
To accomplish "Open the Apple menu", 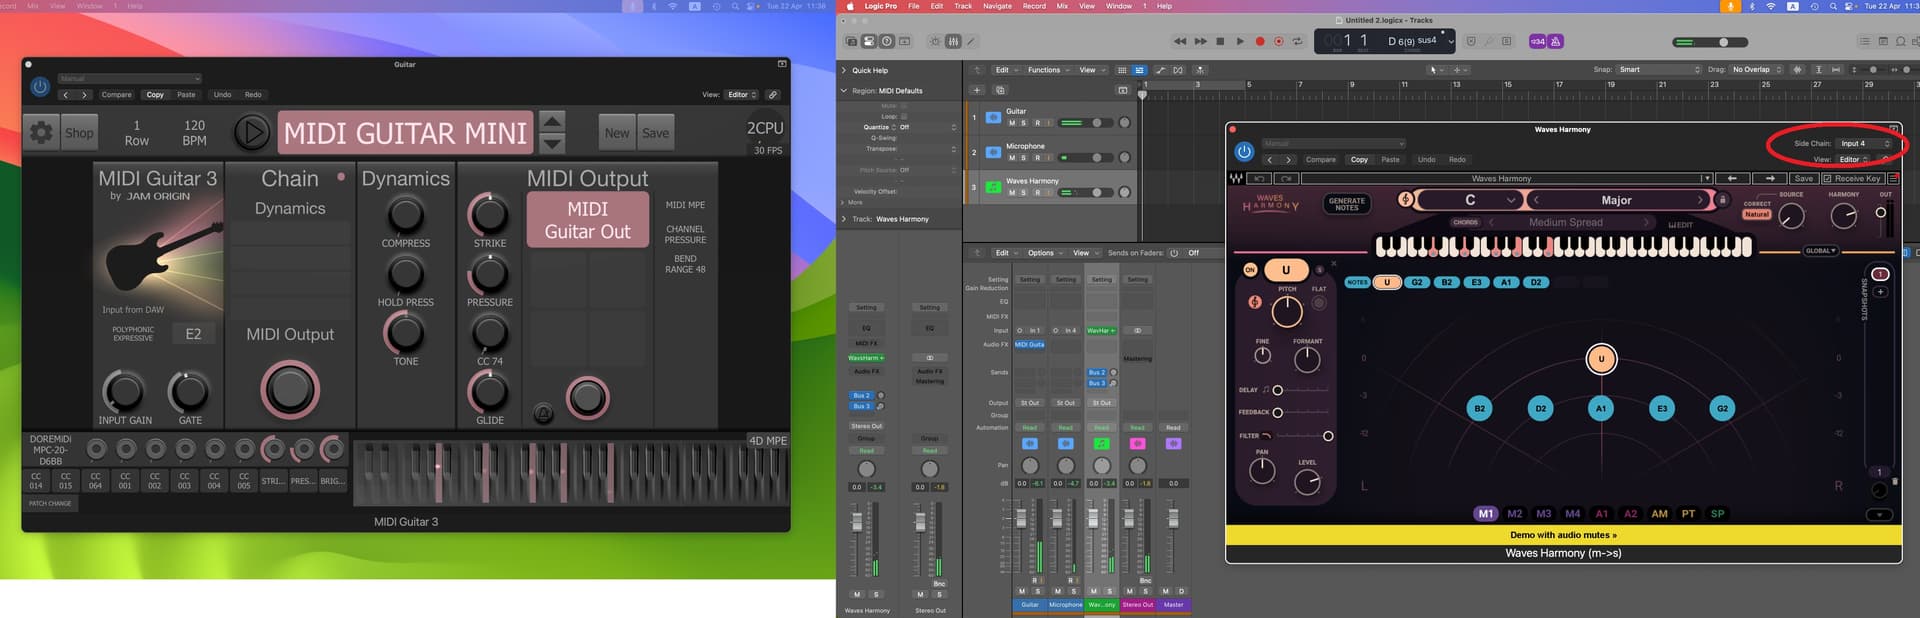I will [851, 6].
